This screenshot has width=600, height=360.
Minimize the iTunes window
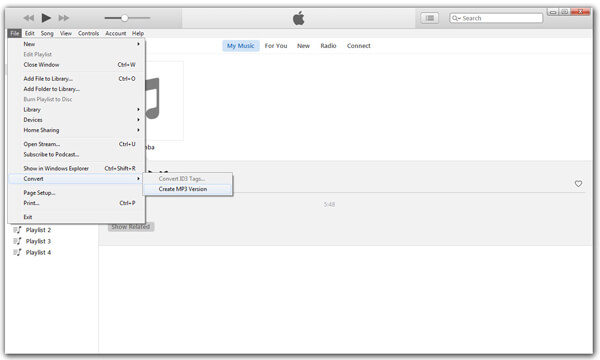[x=553, y=12]
